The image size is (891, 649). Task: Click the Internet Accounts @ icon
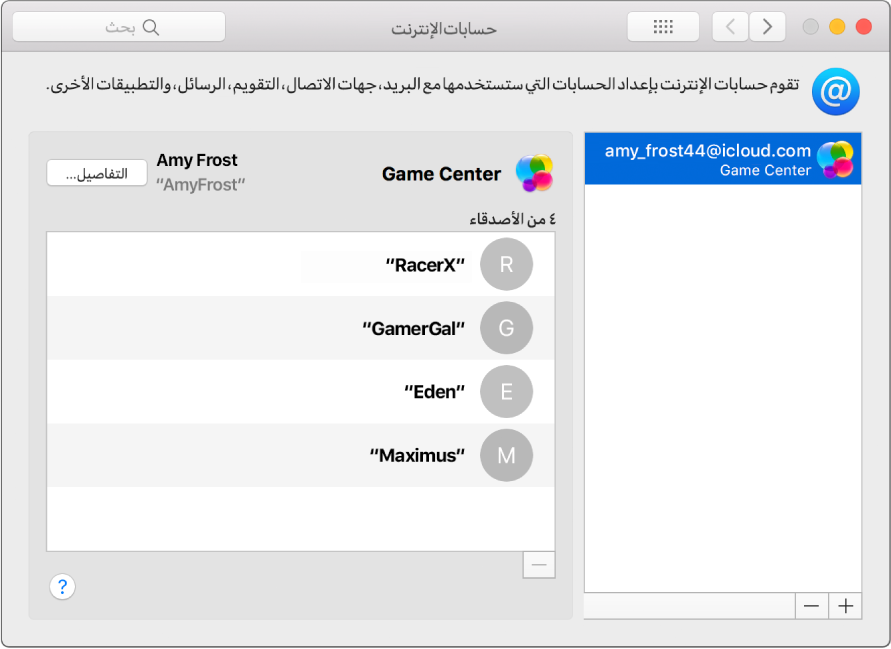tap(835, 91)
